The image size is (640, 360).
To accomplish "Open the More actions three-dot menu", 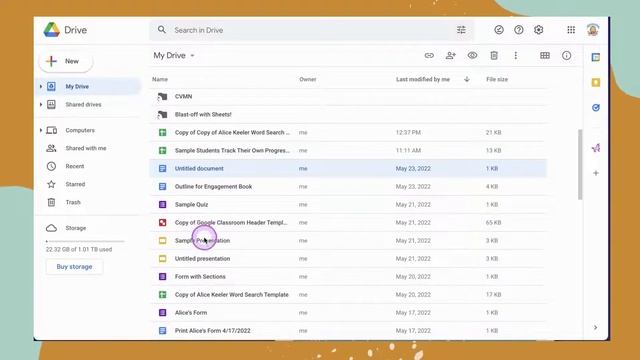I will (x=516, y=56).
